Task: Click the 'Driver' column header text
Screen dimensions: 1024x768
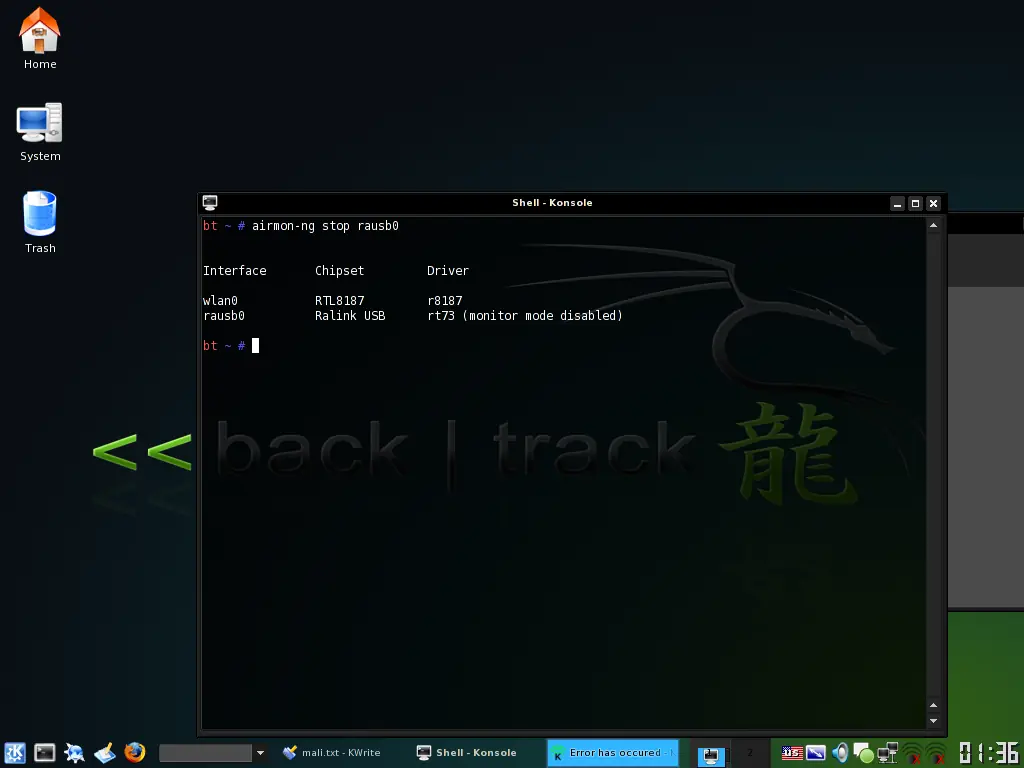Action: [x=448, y=270]
